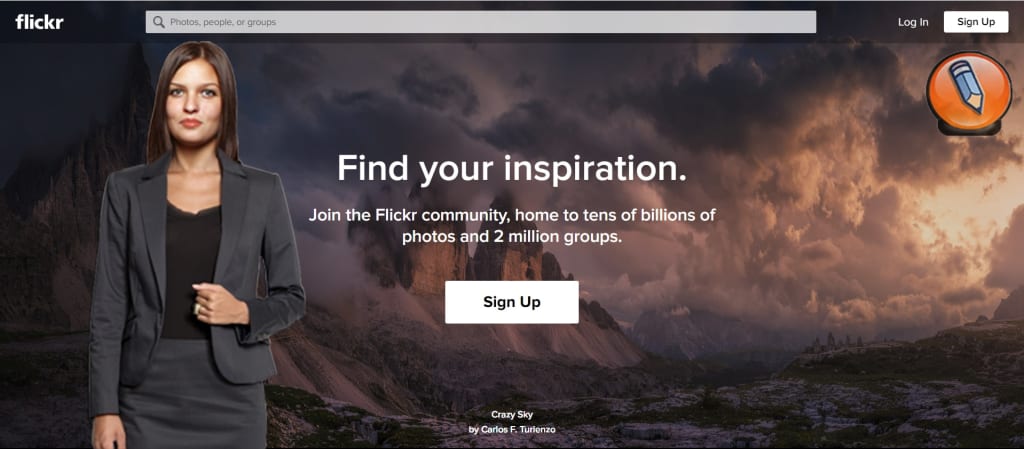
Task: Open the Log In link
Action: coord(913,22)
